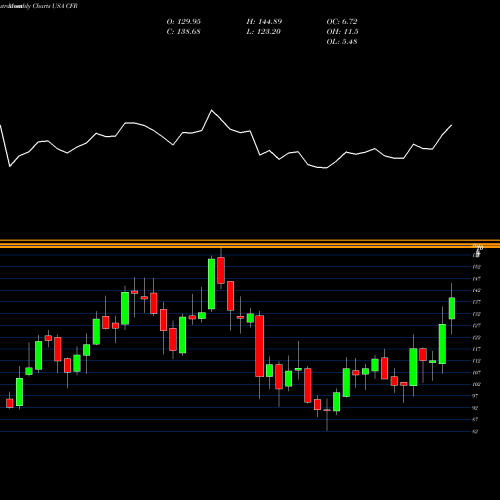Viewport: 500px width, 500px height.
Task: Click the 122 price axis label
Action: coord(476,338)
